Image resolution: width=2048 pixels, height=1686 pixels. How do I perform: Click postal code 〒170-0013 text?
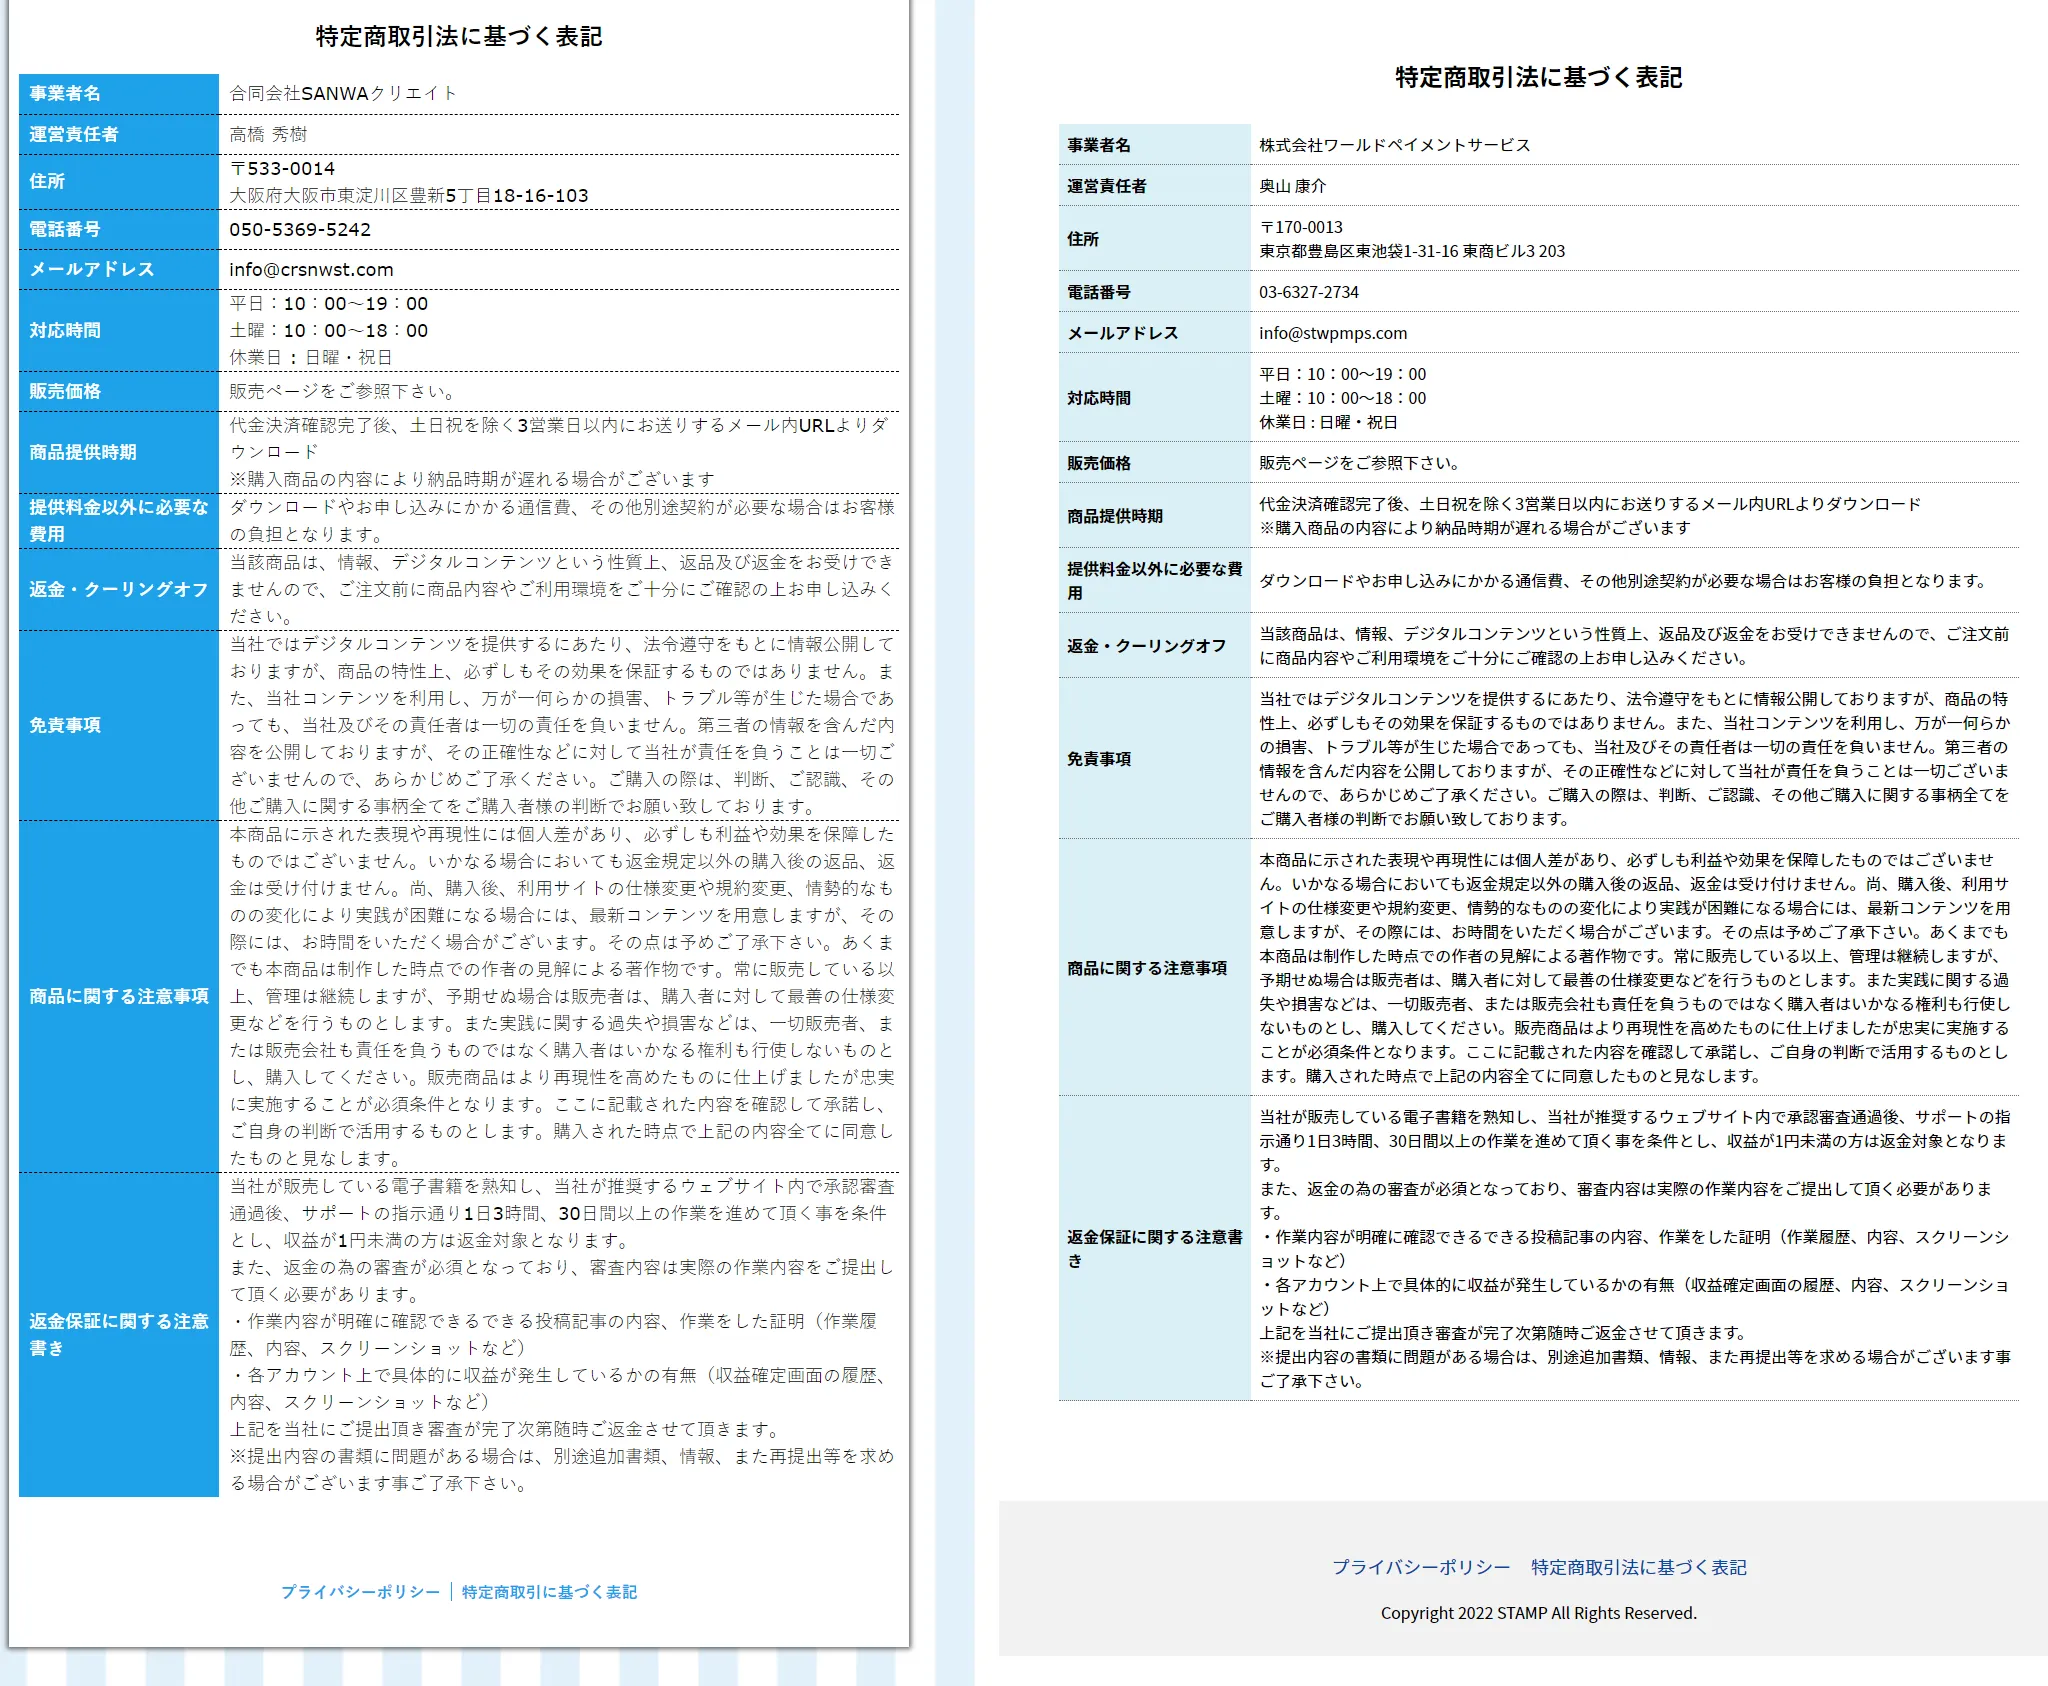coord(1300,227)
